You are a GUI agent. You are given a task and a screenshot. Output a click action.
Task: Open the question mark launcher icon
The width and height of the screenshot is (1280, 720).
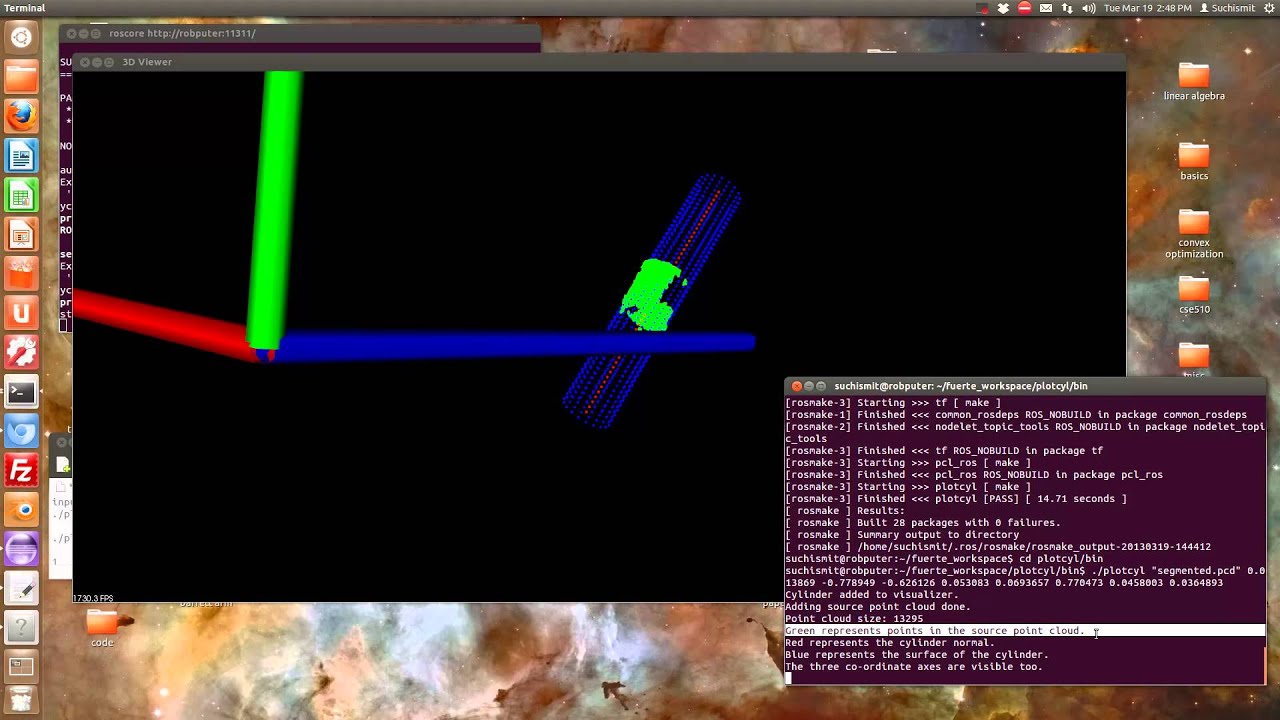(21, 628)
